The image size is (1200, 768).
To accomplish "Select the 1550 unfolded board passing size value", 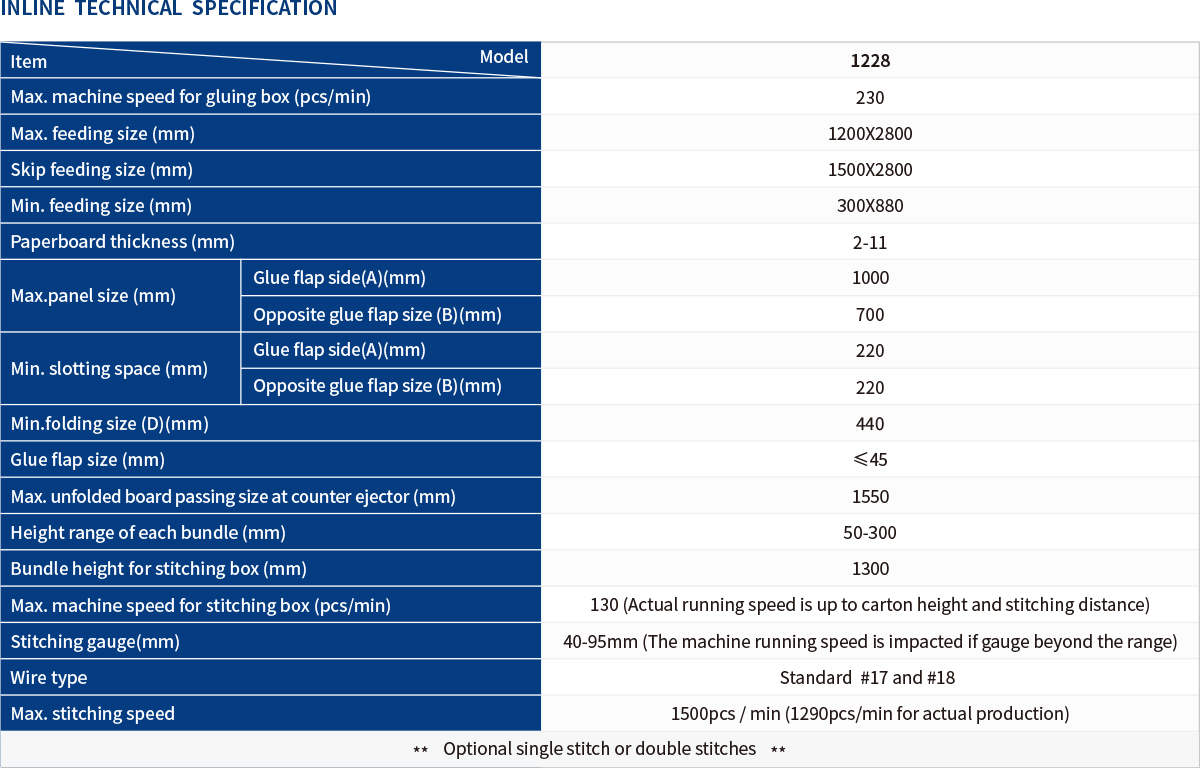I will [870, 497].
